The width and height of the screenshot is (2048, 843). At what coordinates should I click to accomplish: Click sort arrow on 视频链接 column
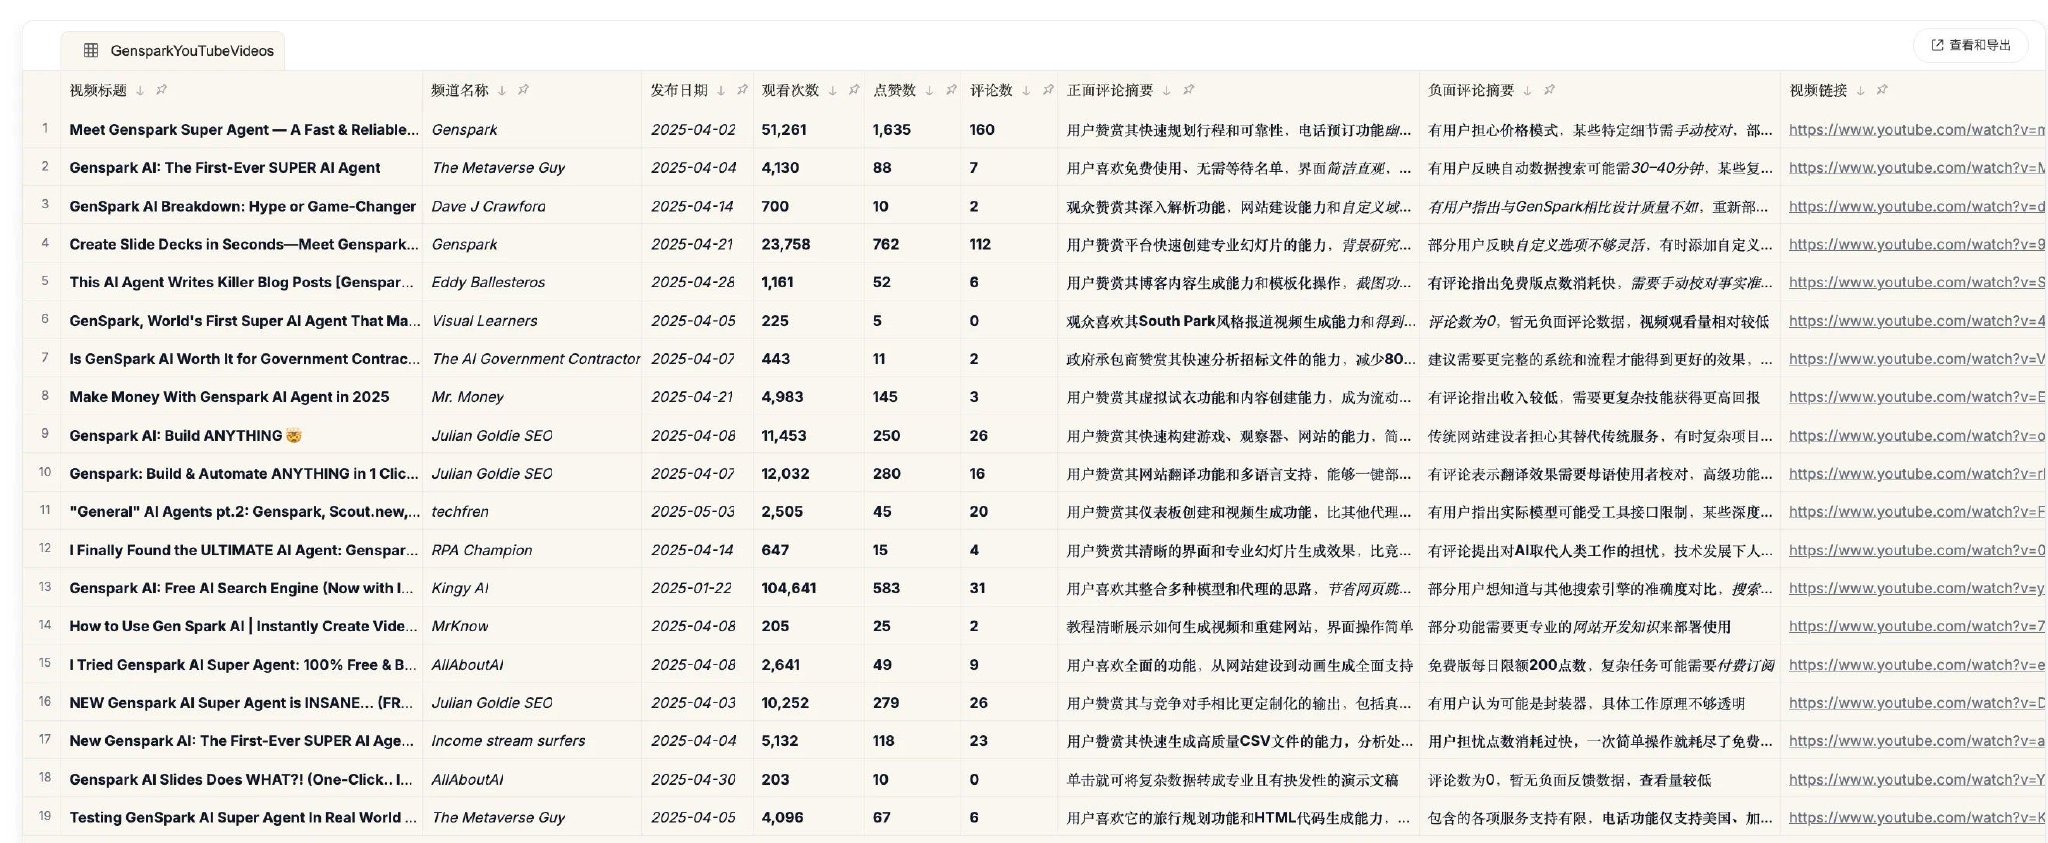point(1860,90)
